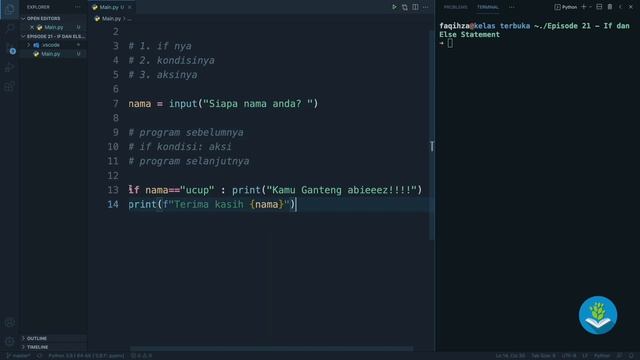640x360 pixels.
Task: Open the Run and Debug view
Action: pyautogui.click(x=10, y=67)
